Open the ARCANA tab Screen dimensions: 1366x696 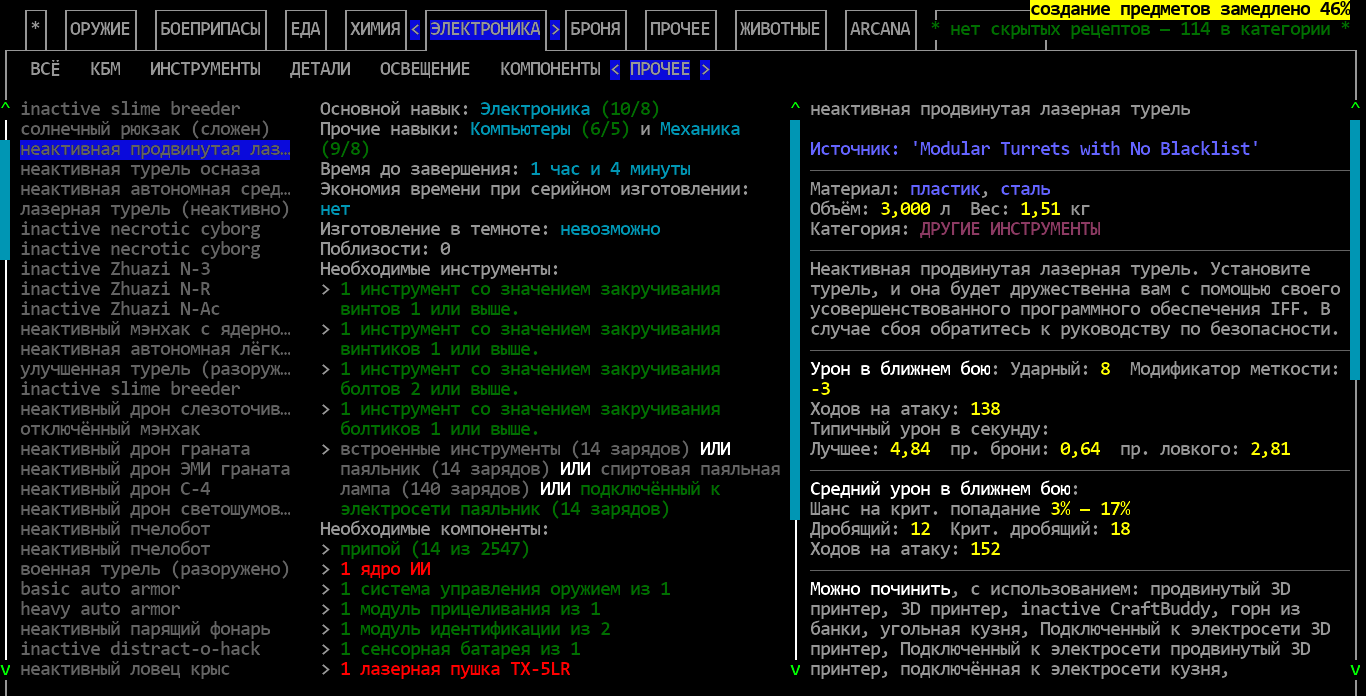point(880,29)
